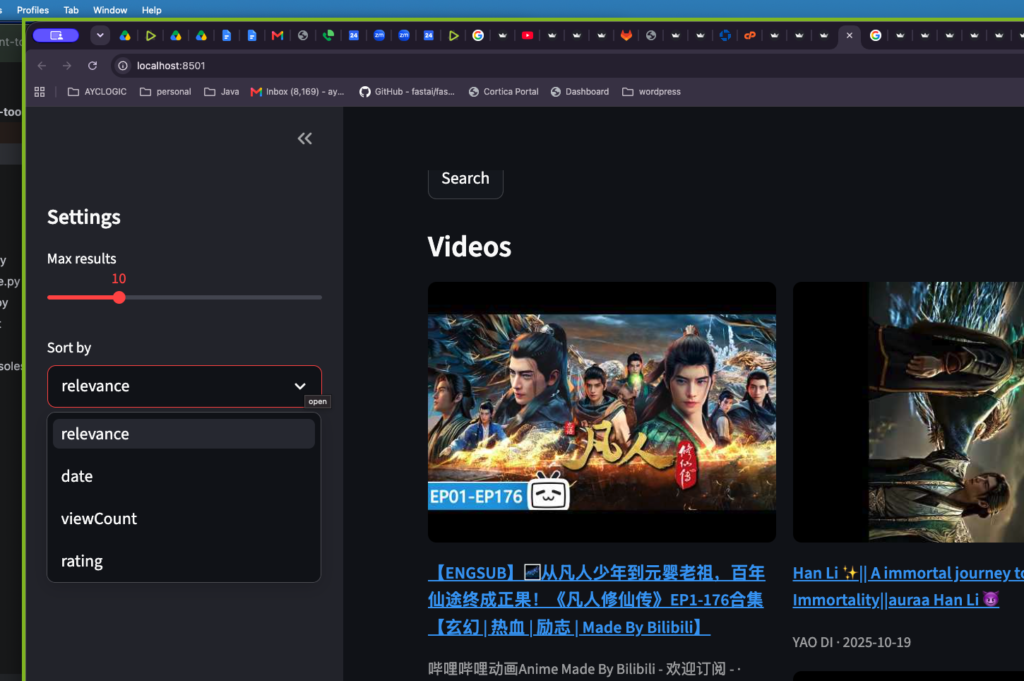1024x681 pixels.
Task: Go back to previous page
Action: pyautogui.click(x=42, y=65)
